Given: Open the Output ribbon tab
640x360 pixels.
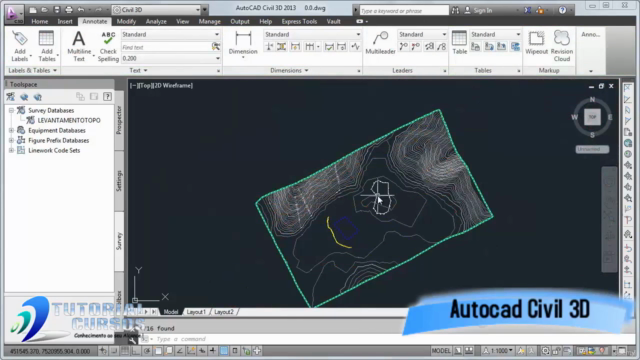Looking at the screenshot, I should click(x=240, y=21).
